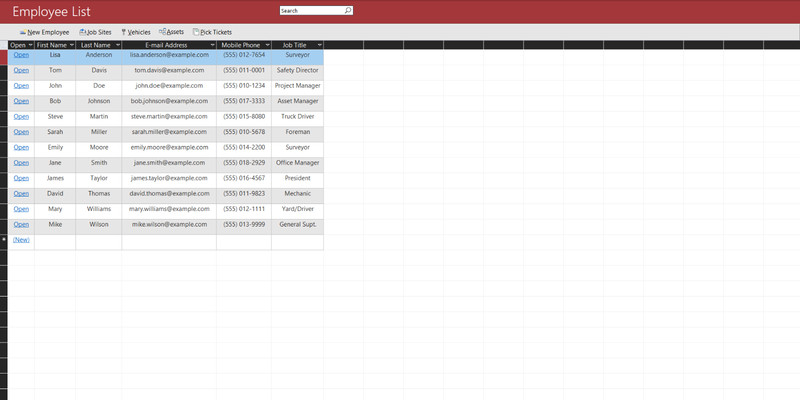Expand the Mobile Phone column filter arrow
This screenshot has width=800, height=400.
(x=267, y=45)
